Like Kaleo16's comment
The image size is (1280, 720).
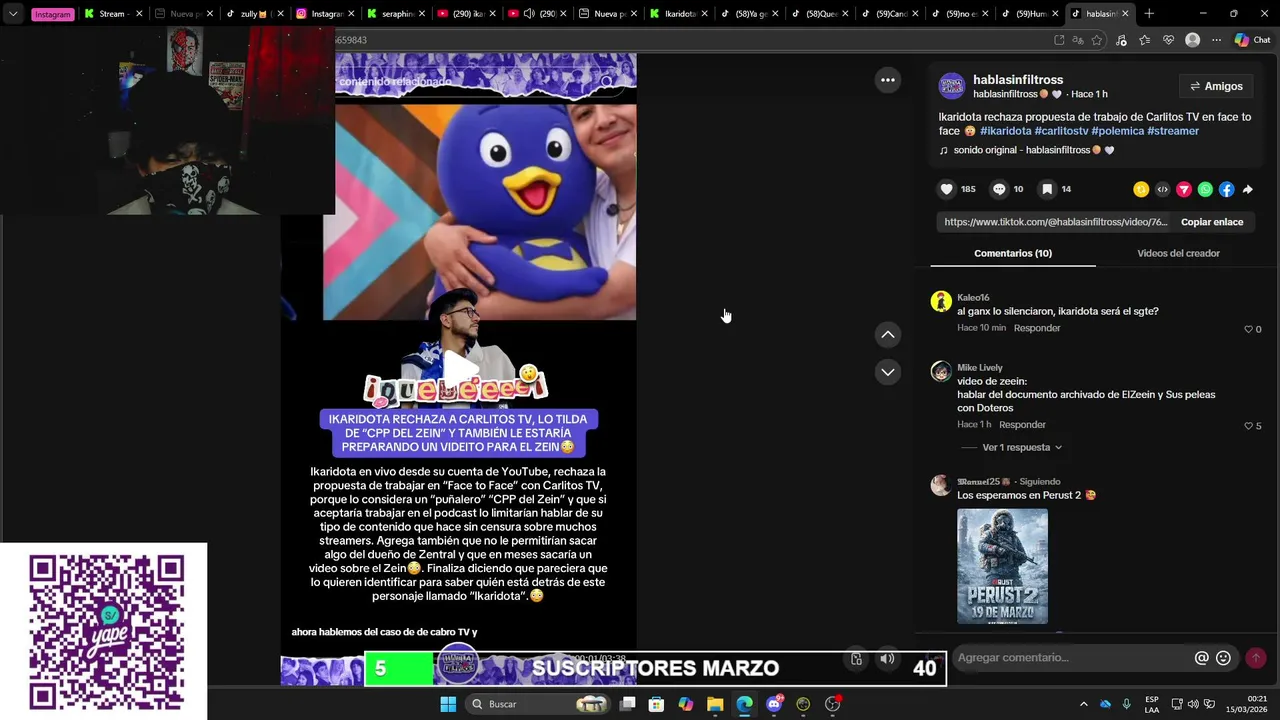1248,329
